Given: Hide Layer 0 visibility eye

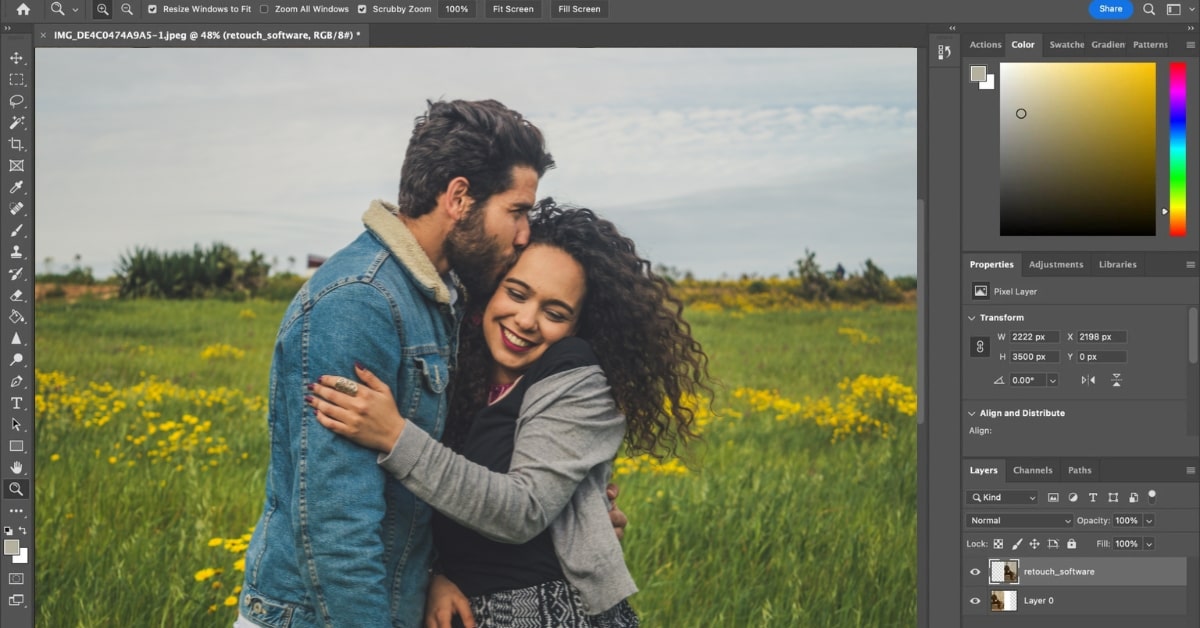Looking at the screenshot, I should [x=975, y=601].
